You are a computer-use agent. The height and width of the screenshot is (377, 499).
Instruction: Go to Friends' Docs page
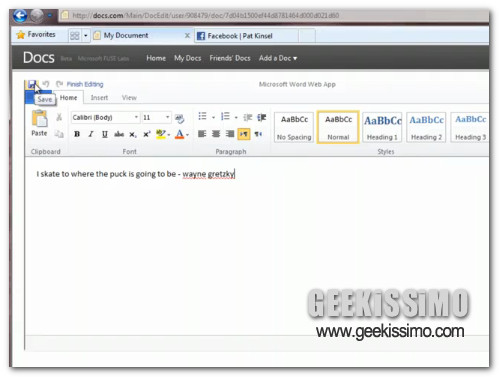click(x=230, y=58)
